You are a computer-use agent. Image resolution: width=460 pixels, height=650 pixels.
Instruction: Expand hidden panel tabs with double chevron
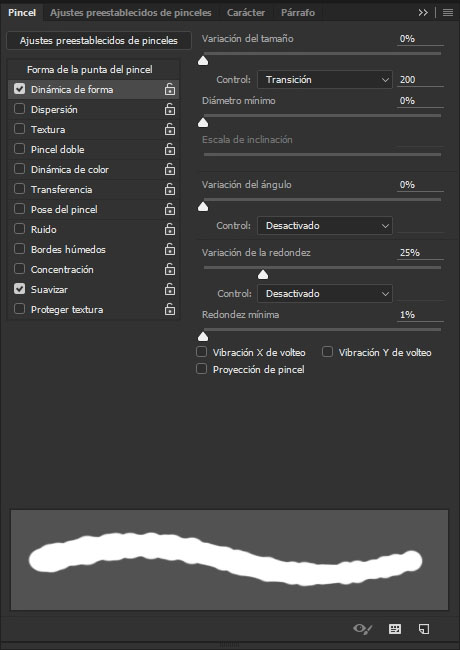423,12
